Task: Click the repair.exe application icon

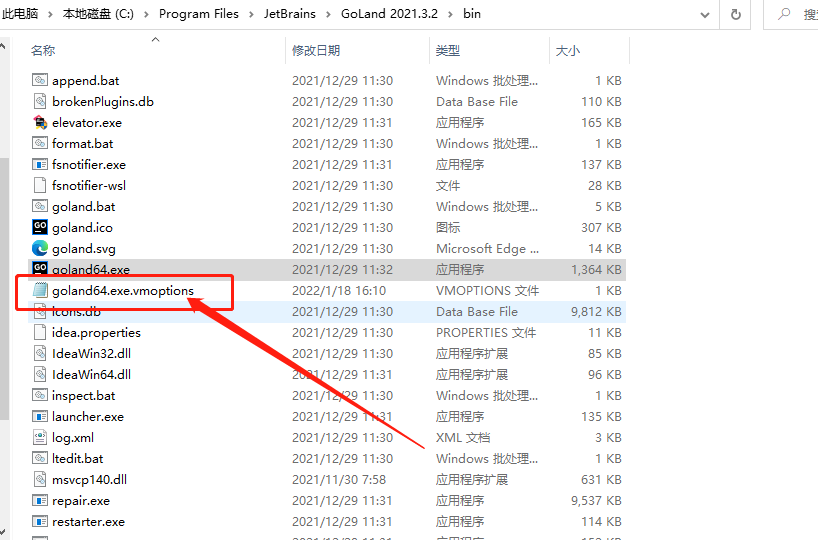Action: [x=40, y=500]
